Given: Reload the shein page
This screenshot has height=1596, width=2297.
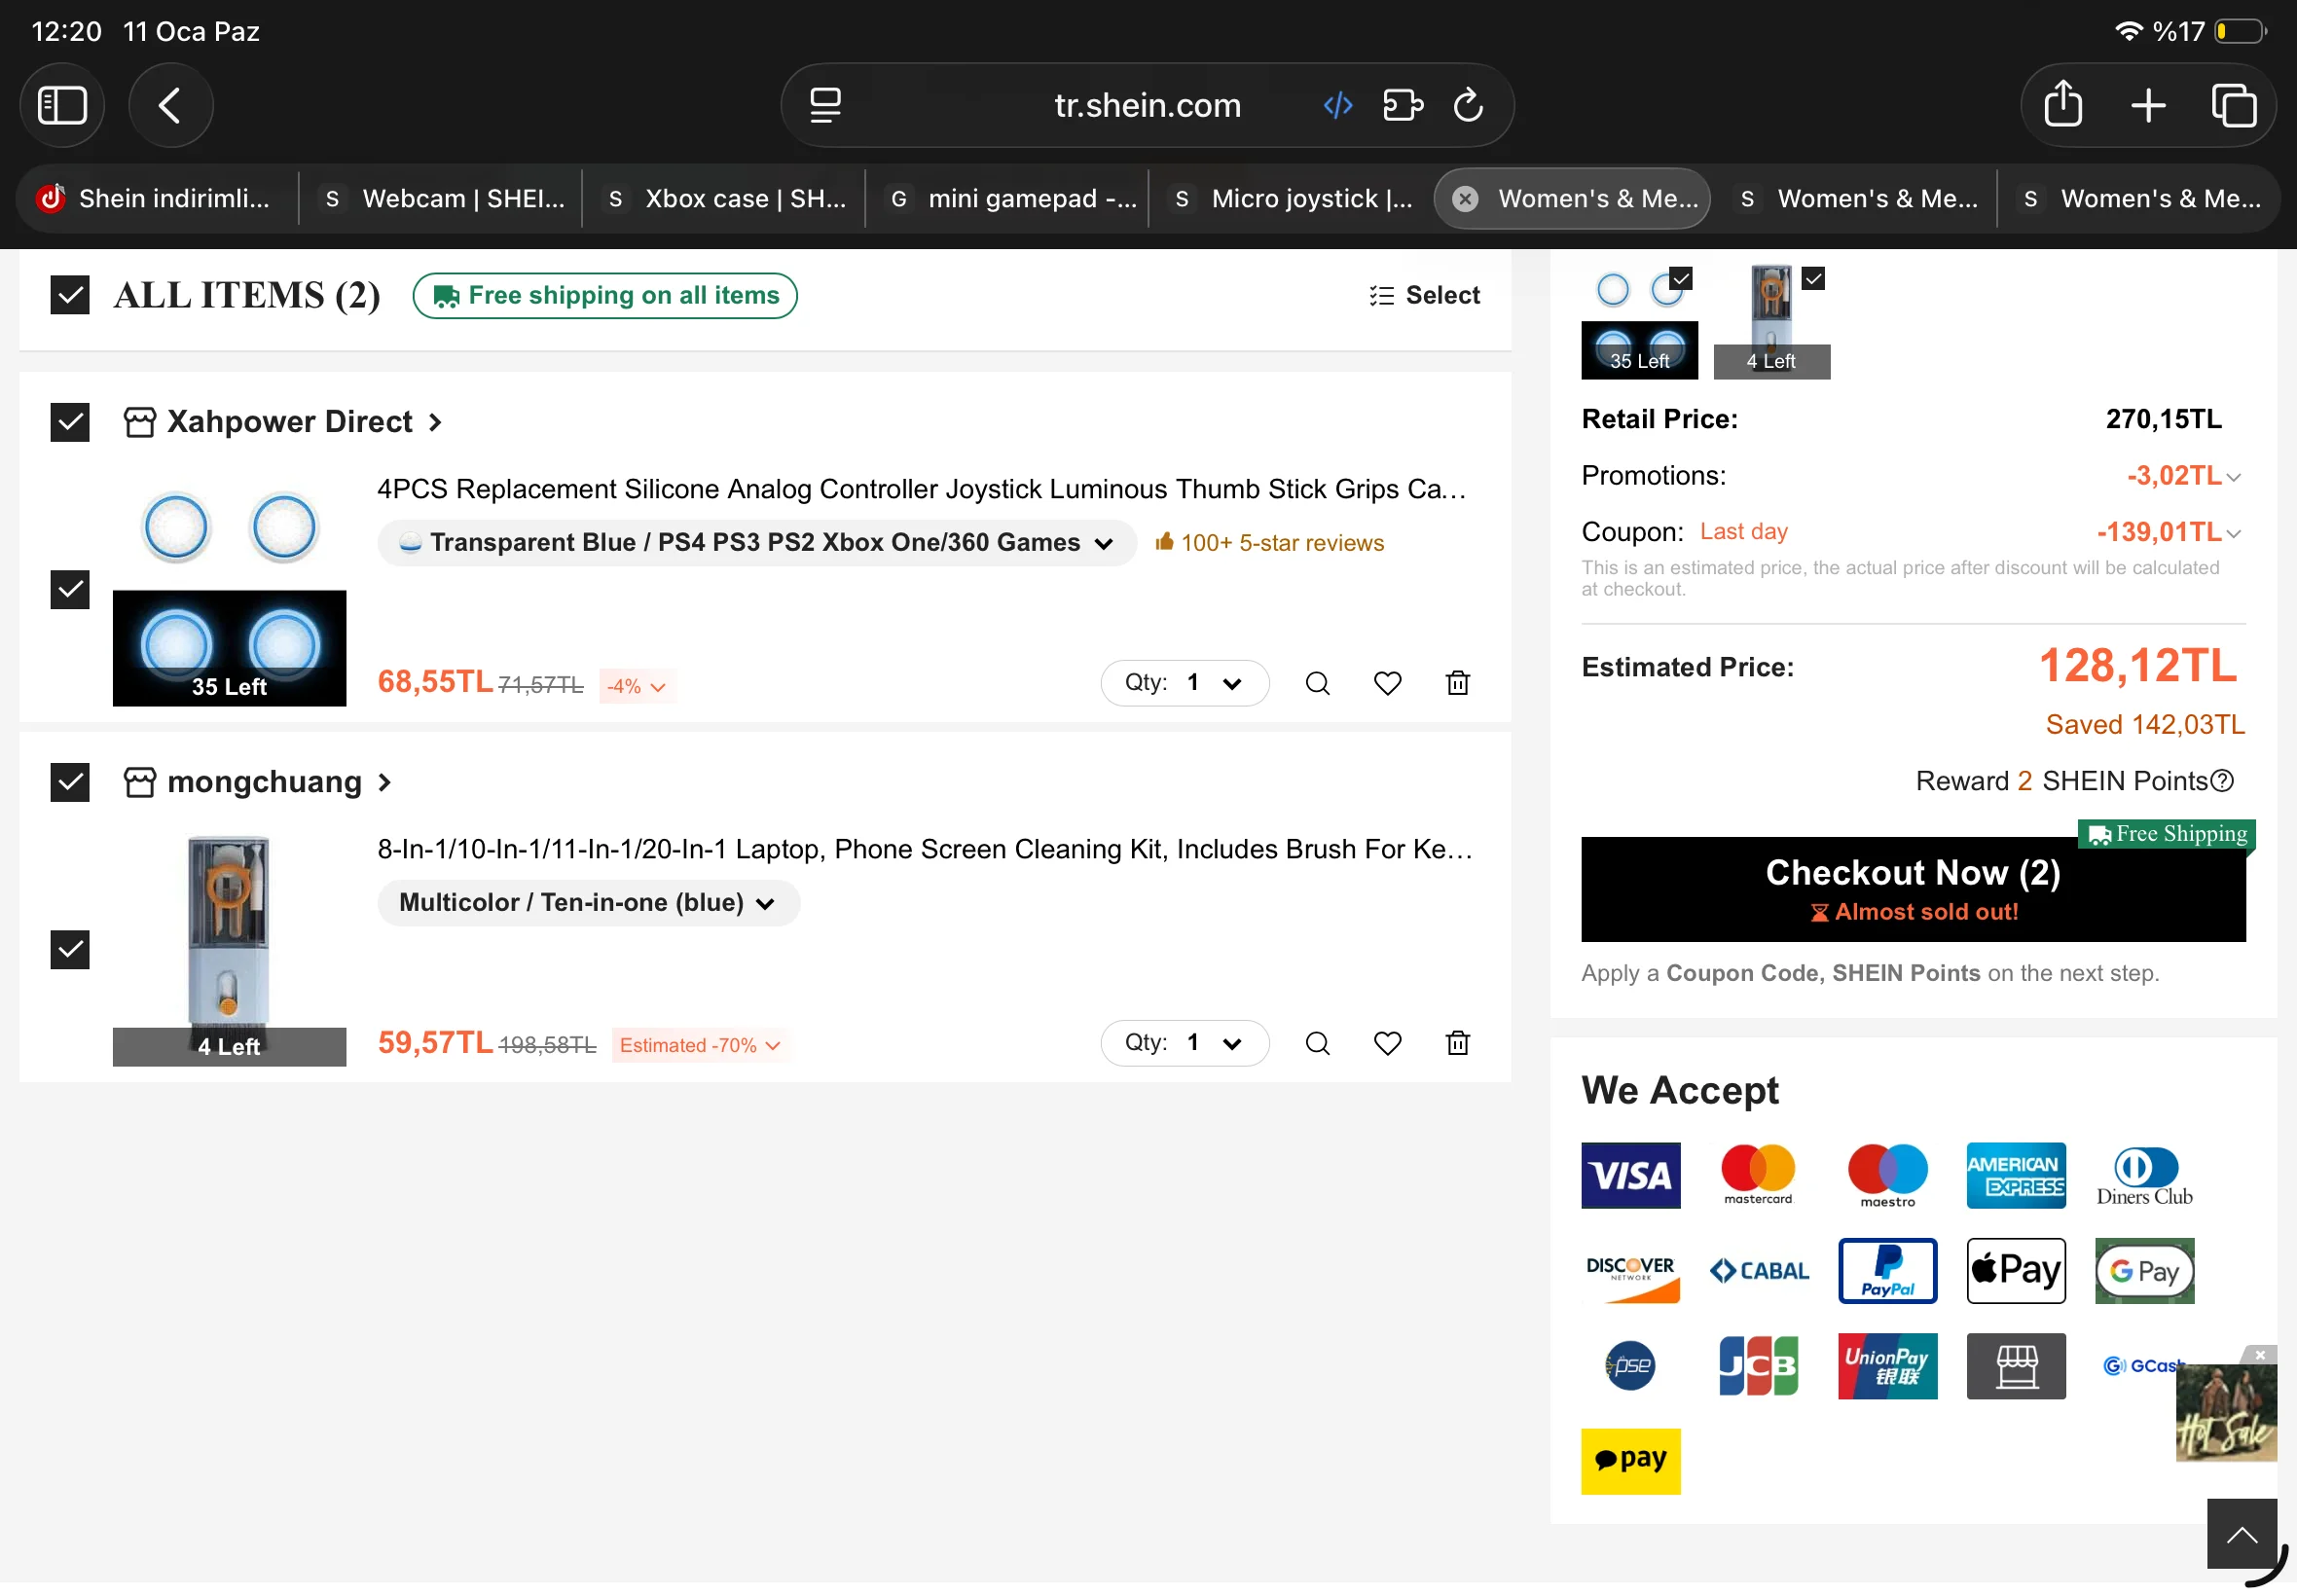Looking at the screenshot, I should [x=1467, y=105].
